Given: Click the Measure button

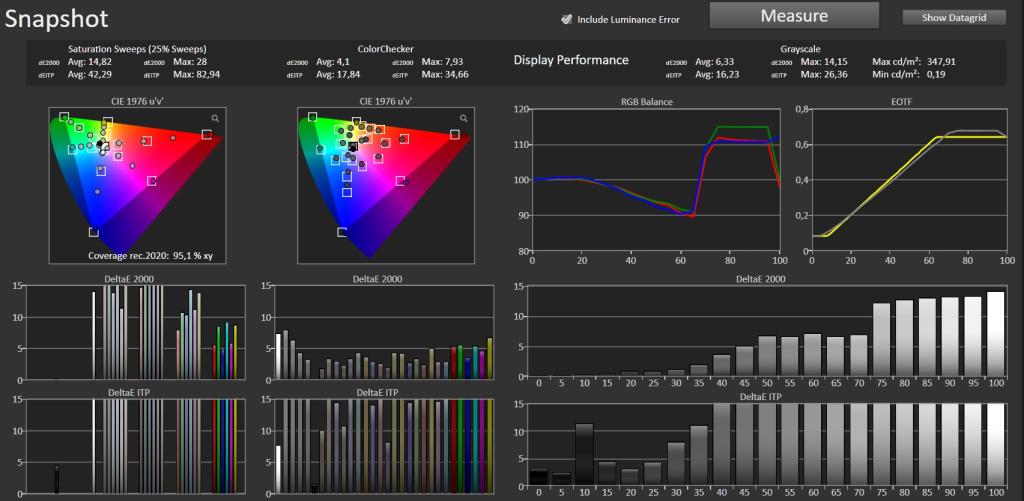Looking at the screenshot, I should [x=794, y=16].
